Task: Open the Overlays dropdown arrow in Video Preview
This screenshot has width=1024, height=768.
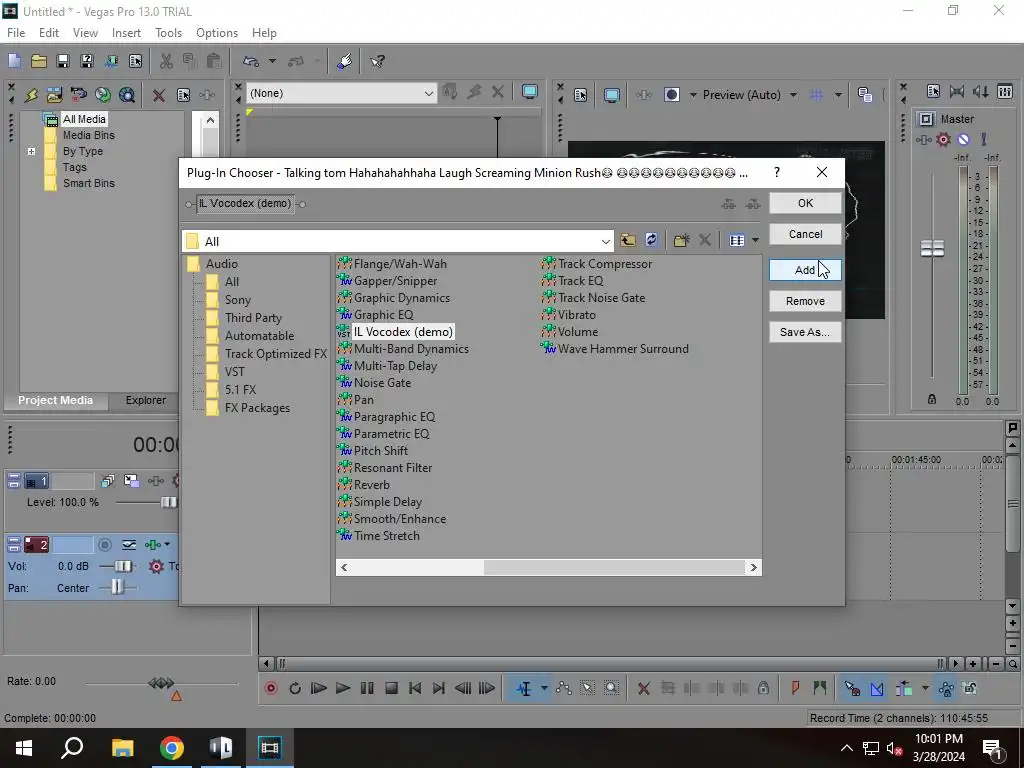Action: [839, 95]
